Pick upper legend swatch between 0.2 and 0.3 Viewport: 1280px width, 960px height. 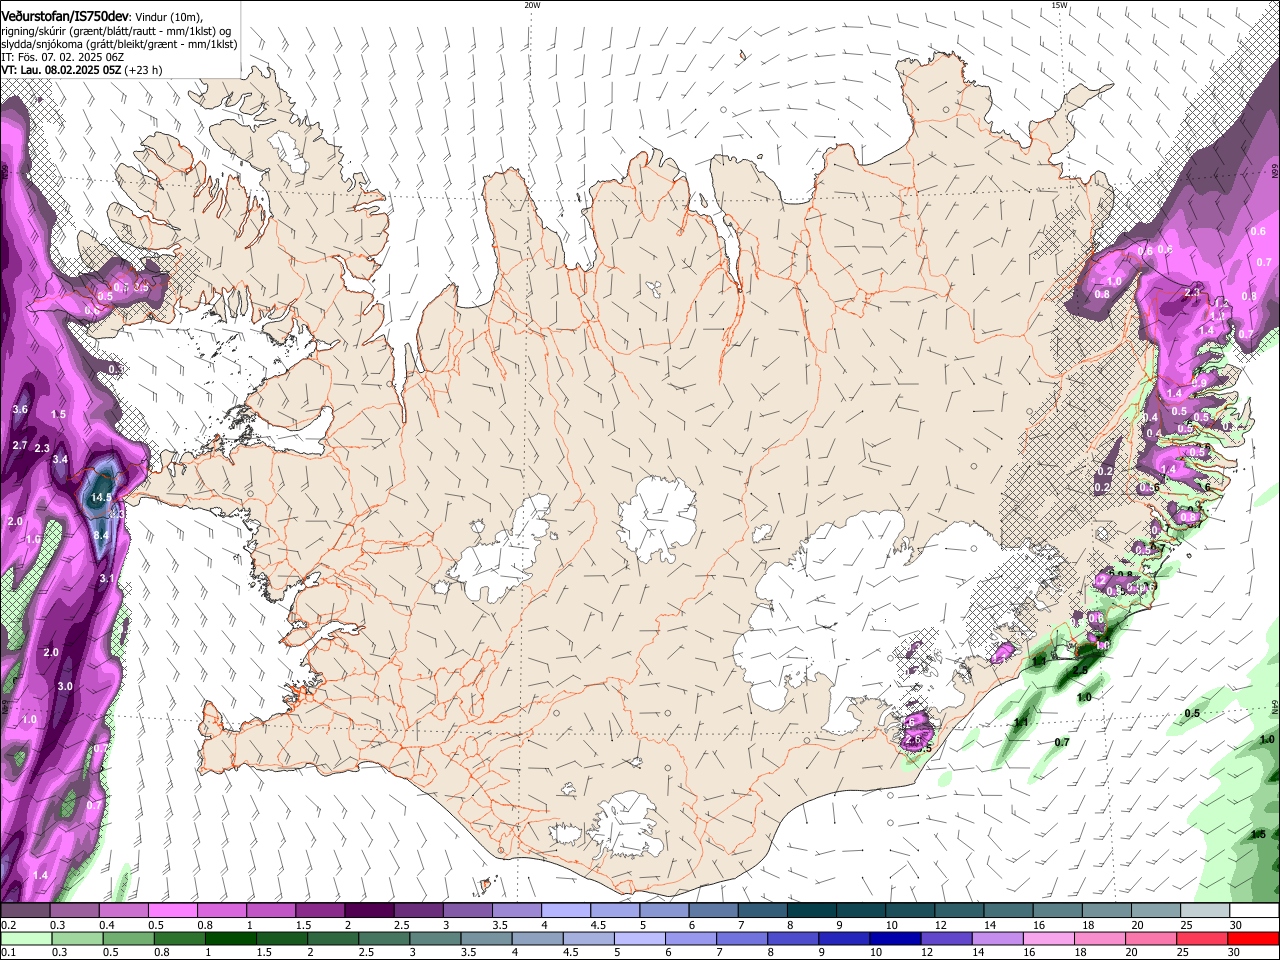(25, 911)
